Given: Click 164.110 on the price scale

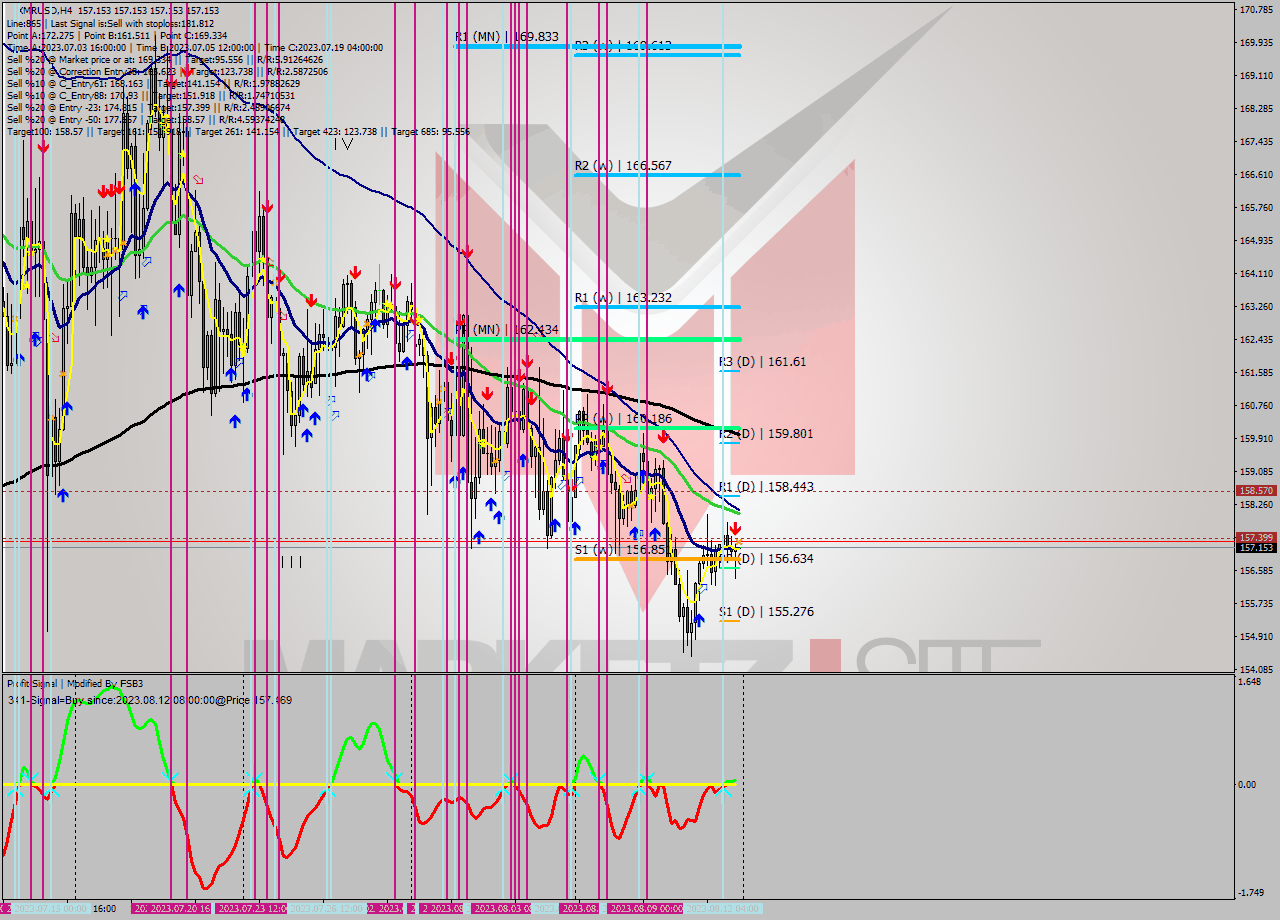Looking at the screenshot, I should click(x=1256, y=273).
